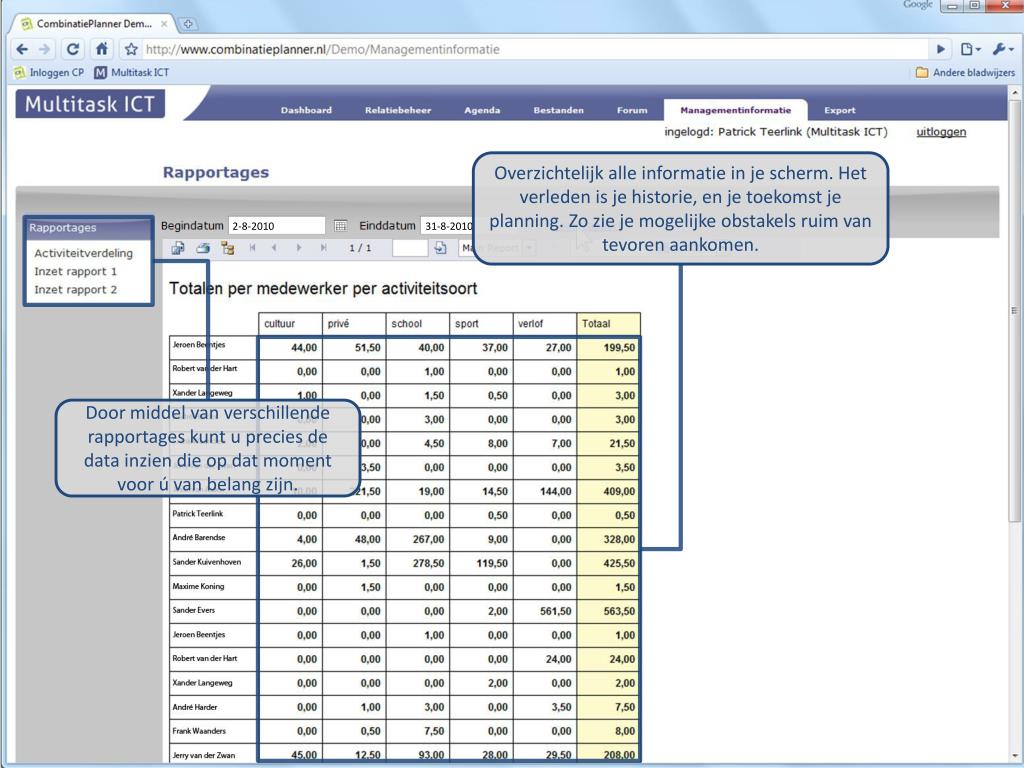This screenshot has height=768, width=1024.
Task: Click the vertical page scrollbar
Action: (x=1014, y=311)
